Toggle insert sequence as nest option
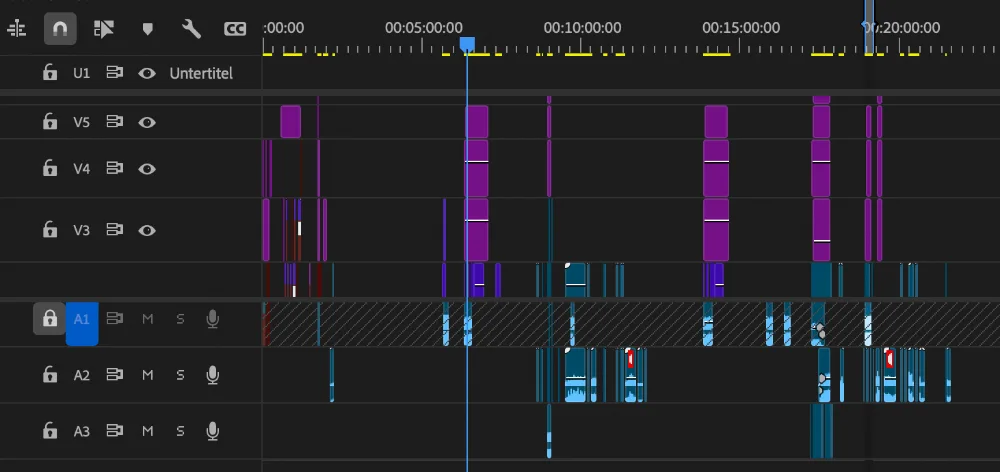This screenshot has width=1000, height=472. [x=17, y=29]
